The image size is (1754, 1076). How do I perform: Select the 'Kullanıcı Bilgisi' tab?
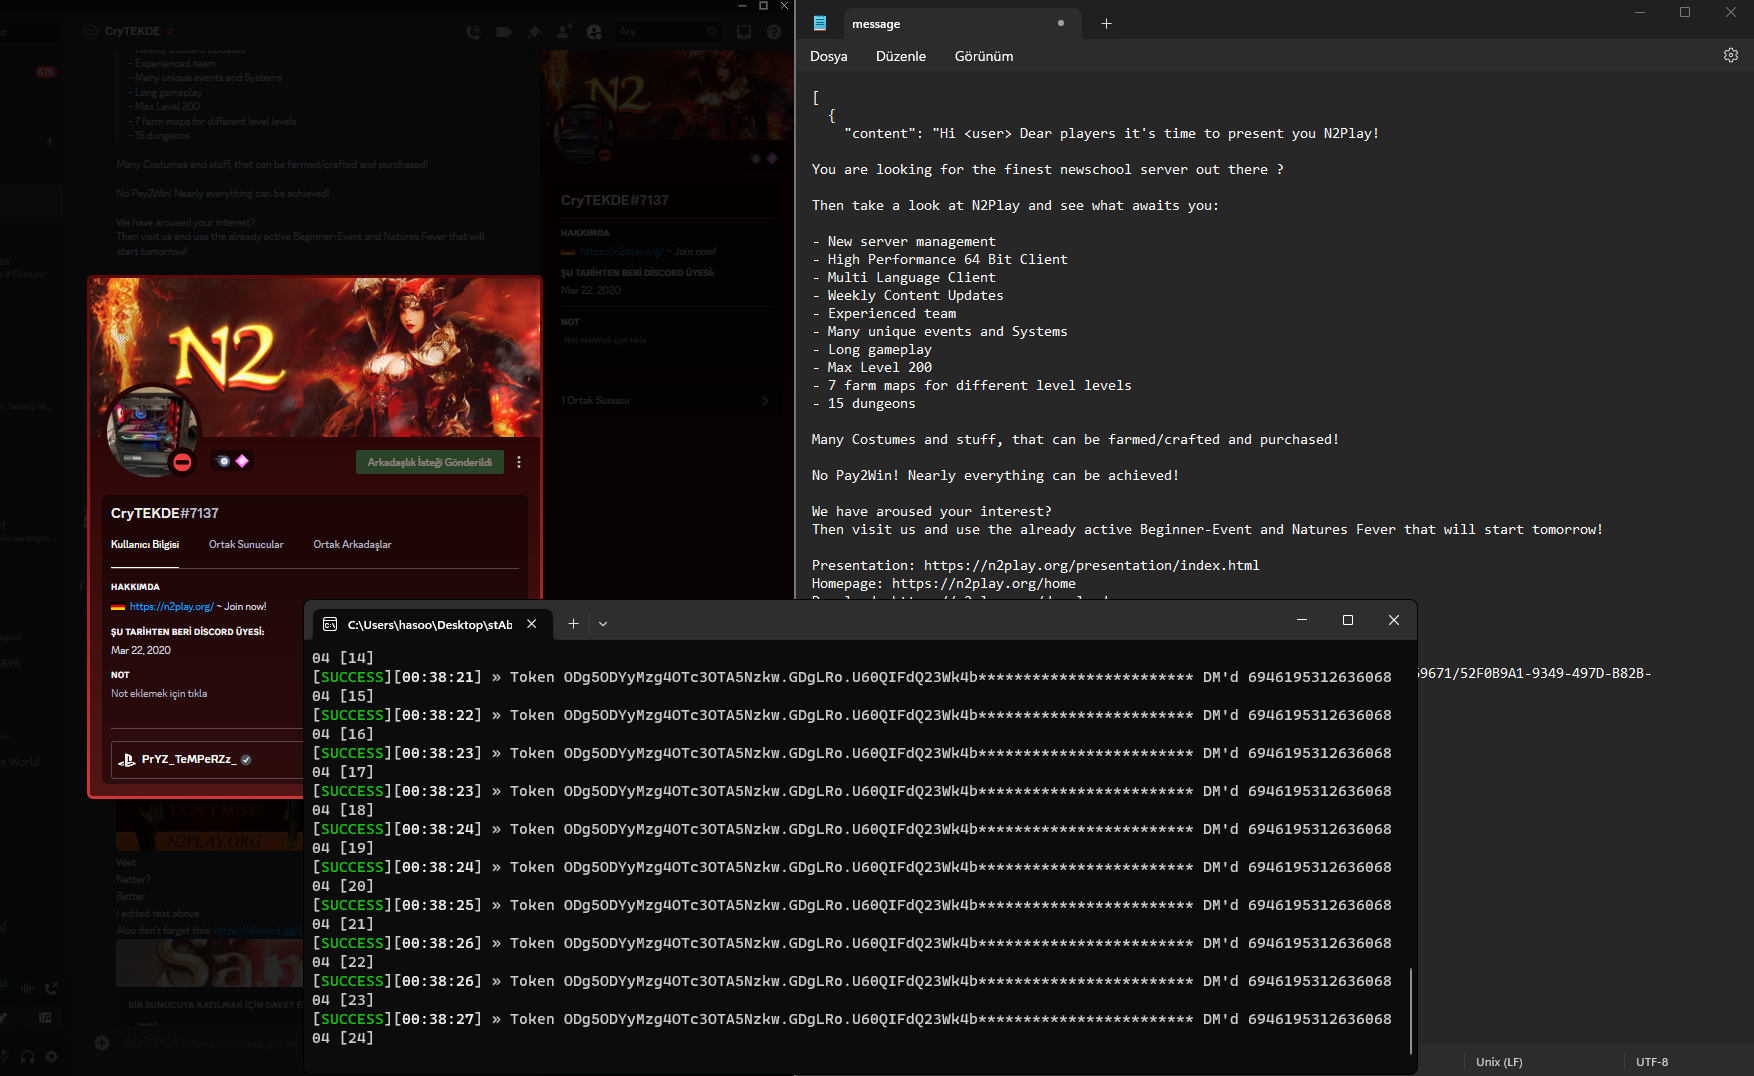(x=145, y=544)
